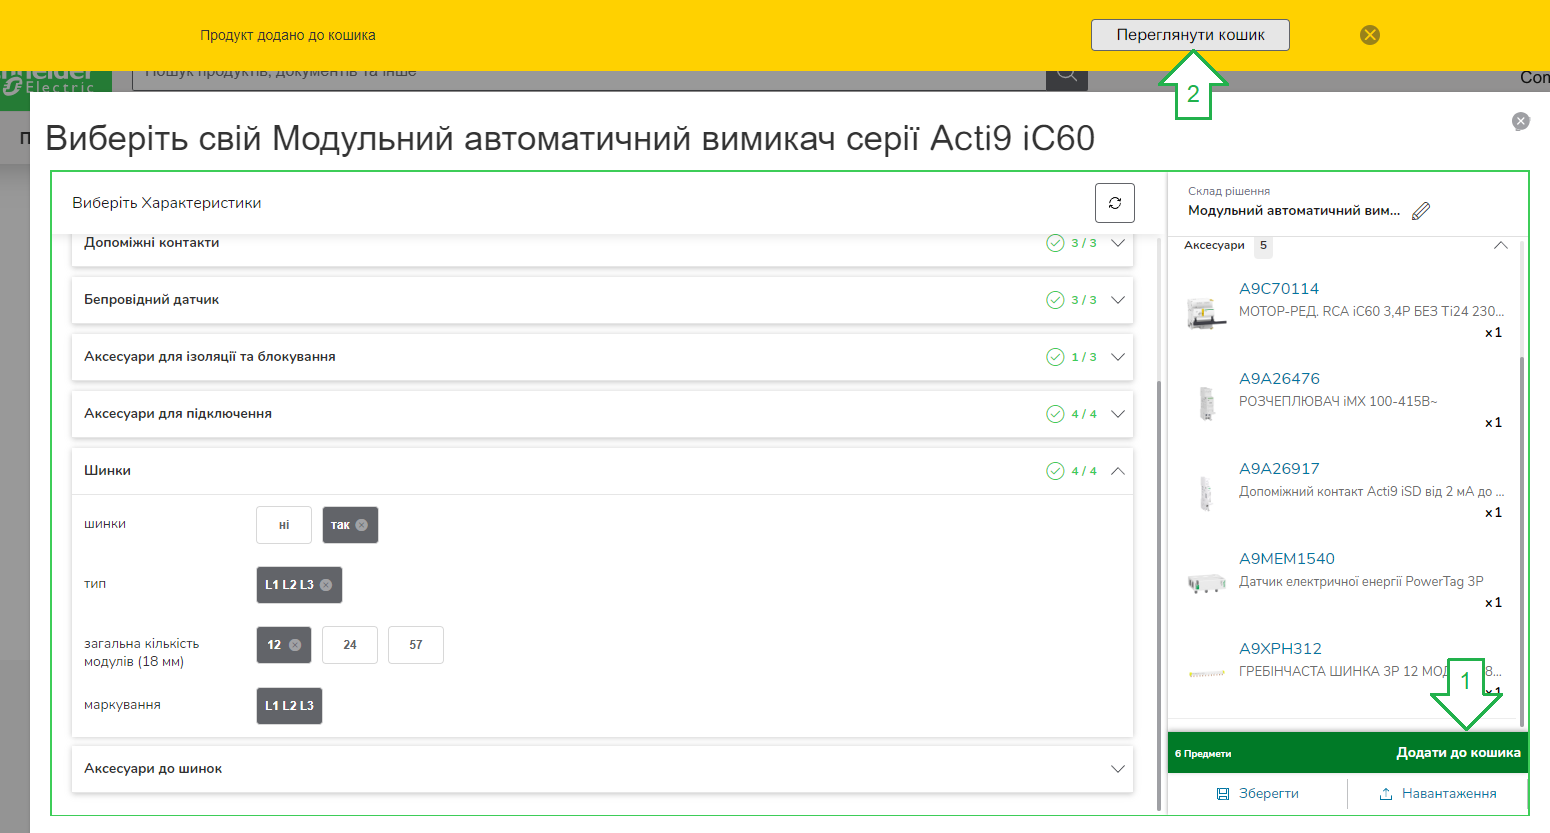Click the A9MEM1540 PowerTag sensor thumbnail
Image resolution: width=1550 pixels, height=833 pixels.
[1206, 582]
